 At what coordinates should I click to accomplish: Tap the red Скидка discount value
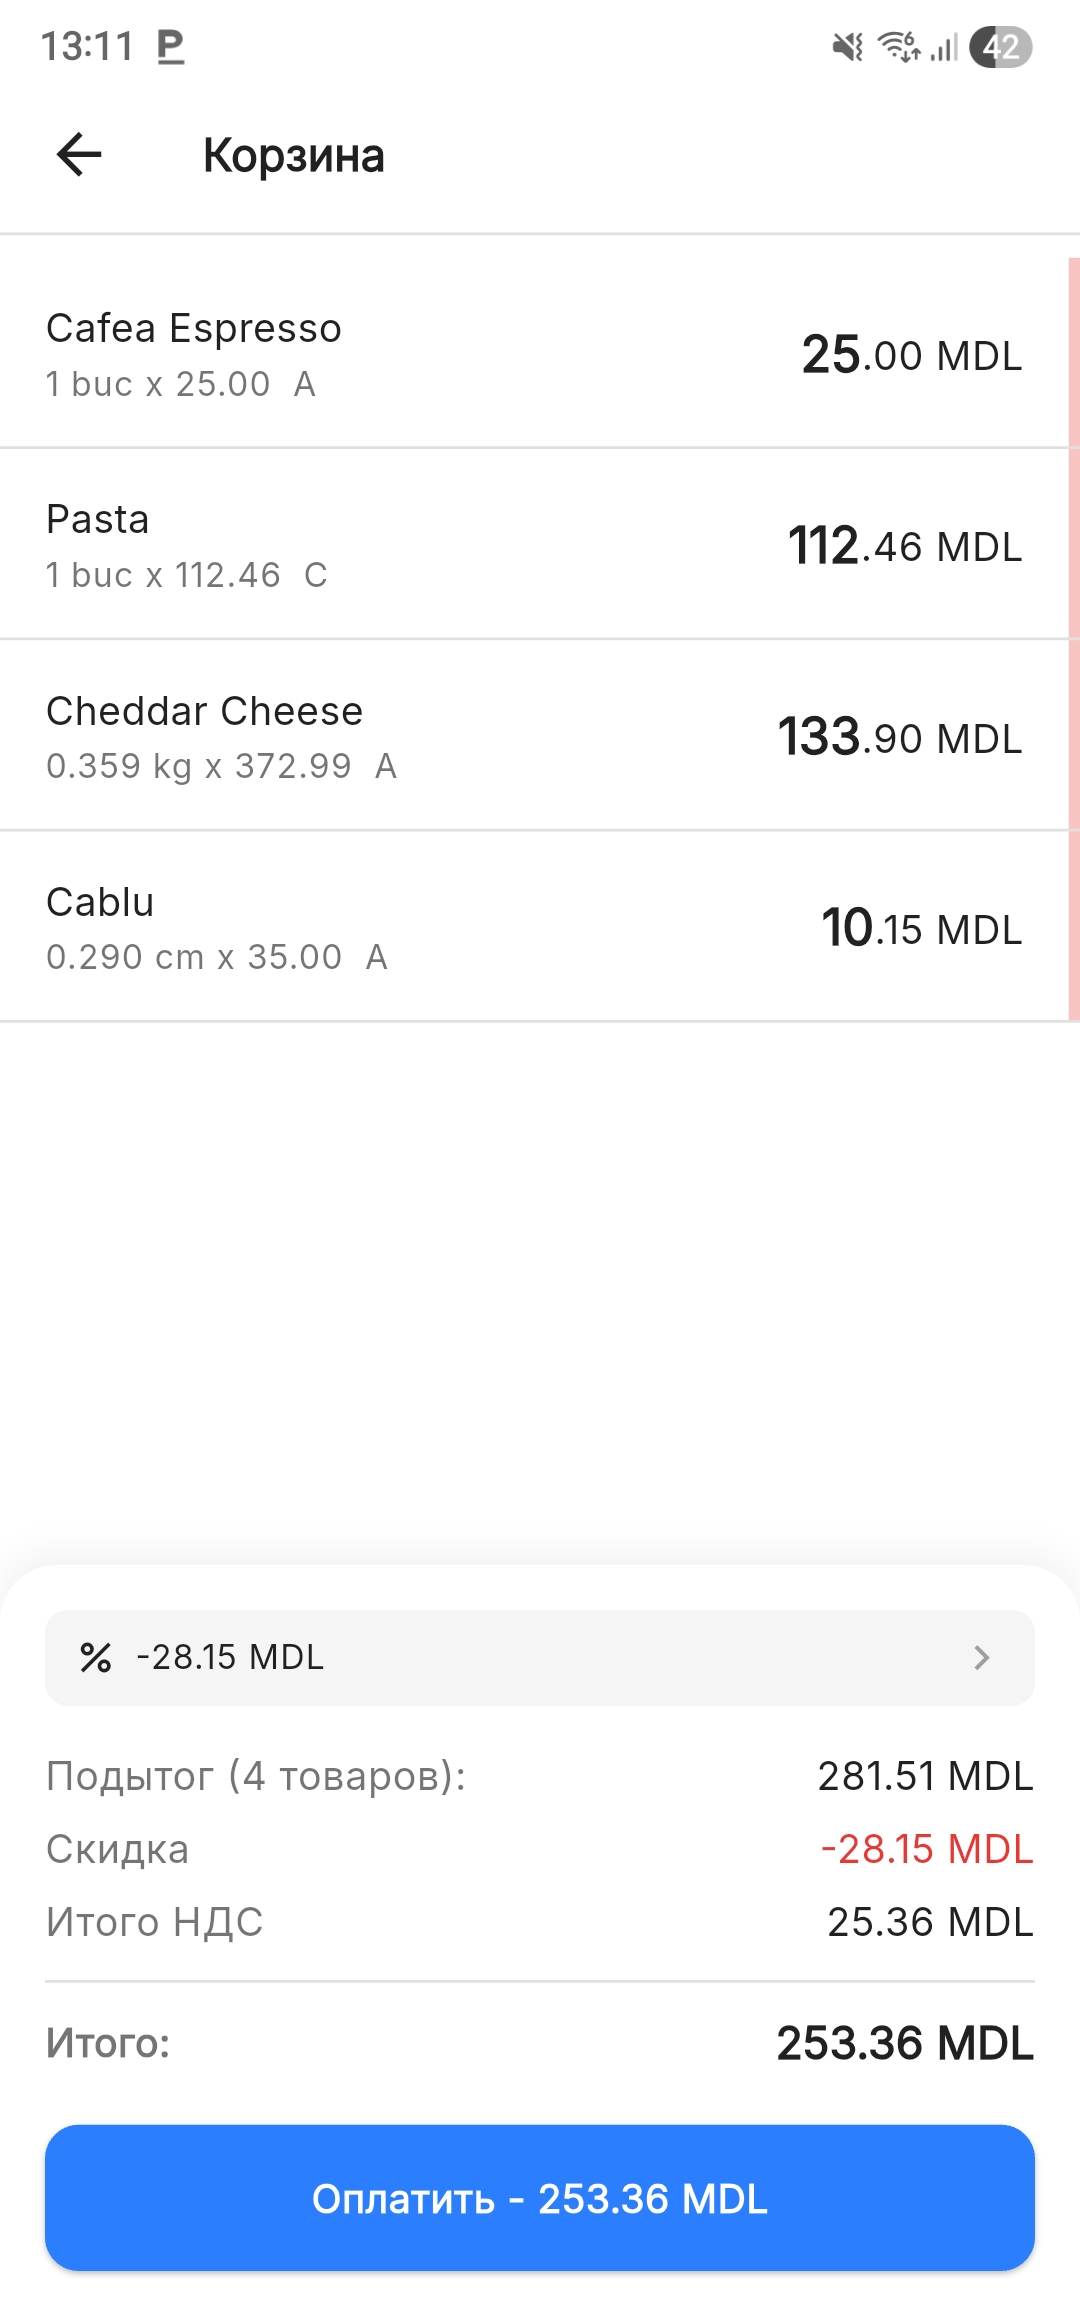926,1849
